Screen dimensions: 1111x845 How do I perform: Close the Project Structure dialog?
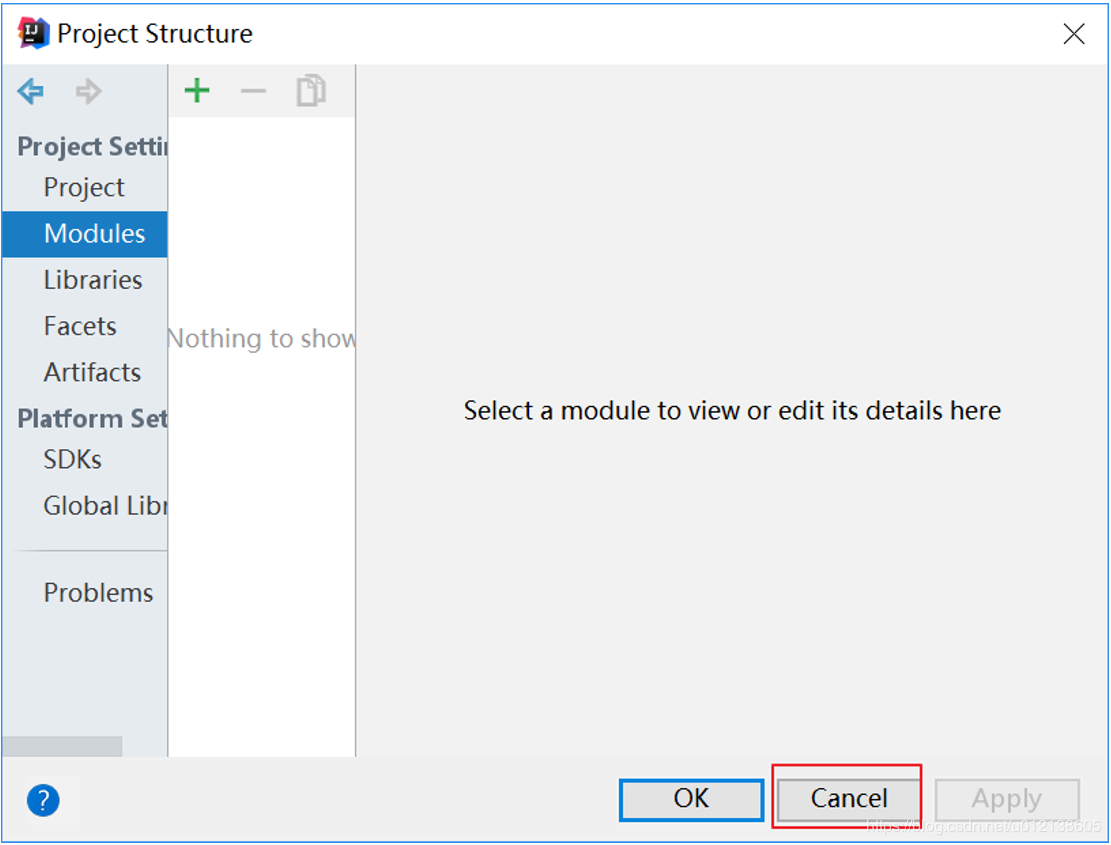pos(1074,33)
